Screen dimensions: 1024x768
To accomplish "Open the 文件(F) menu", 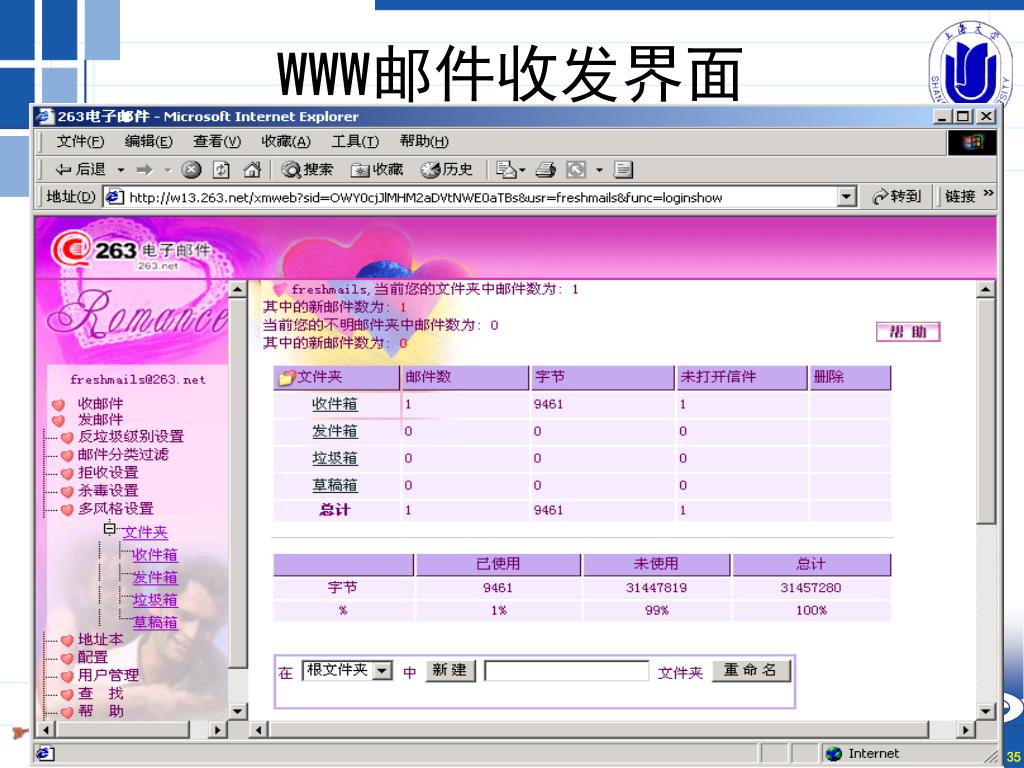I will pyautogui.click(x=80, y=141).
